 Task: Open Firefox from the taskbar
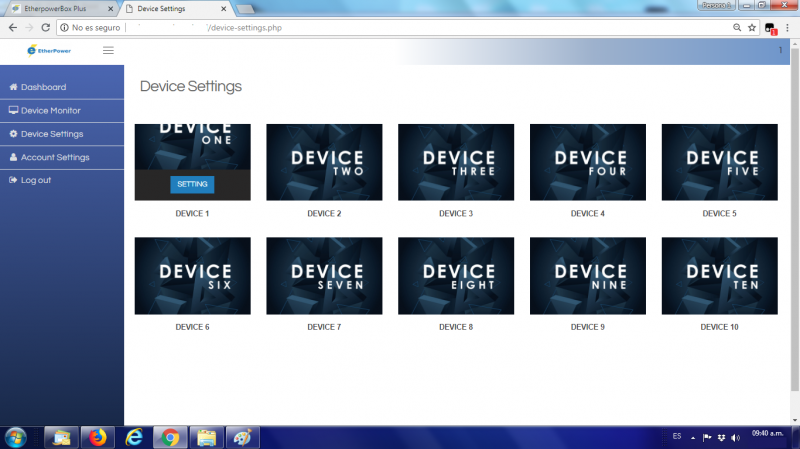click(97, 437)
